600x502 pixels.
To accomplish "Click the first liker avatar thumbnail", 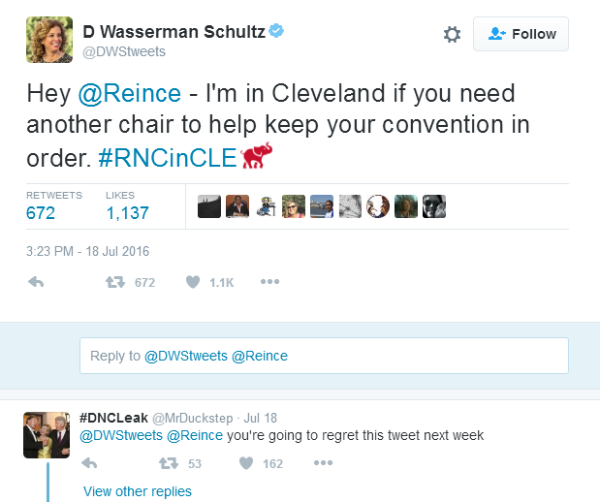I will (x=210, y=206).
